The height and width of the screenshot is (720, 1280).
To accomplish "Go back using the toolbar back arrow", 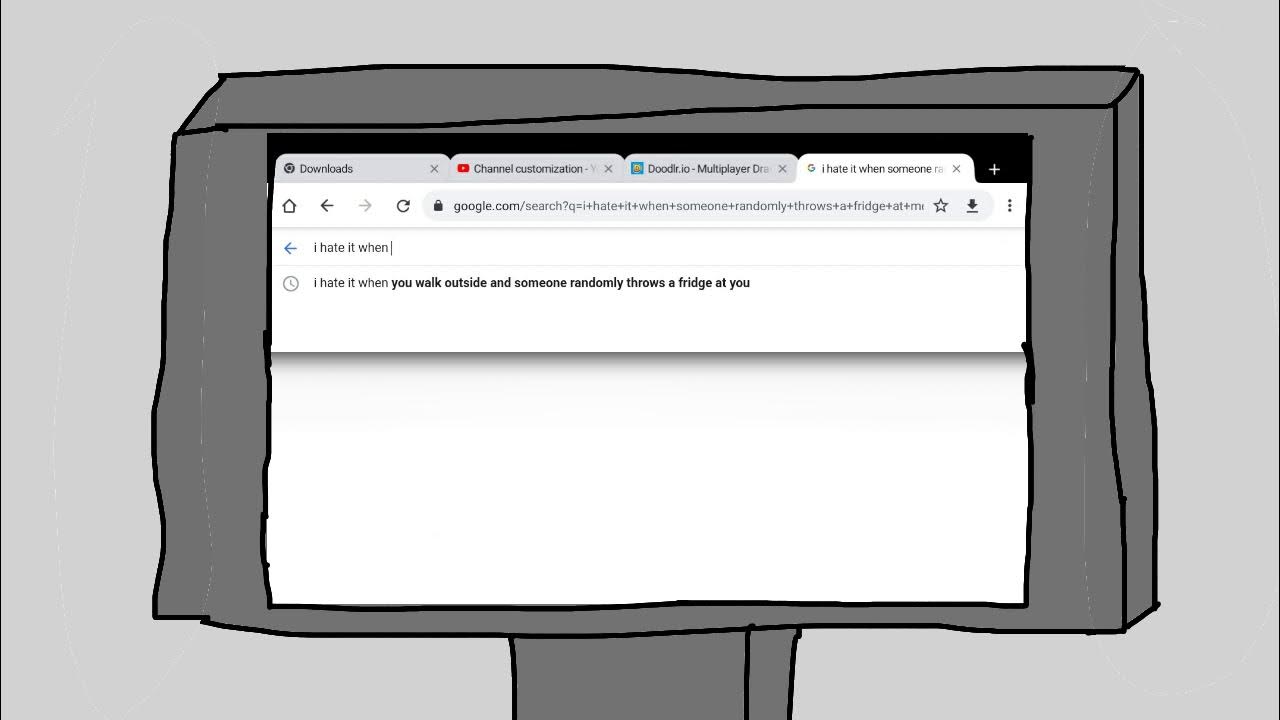I will point(327,206).
